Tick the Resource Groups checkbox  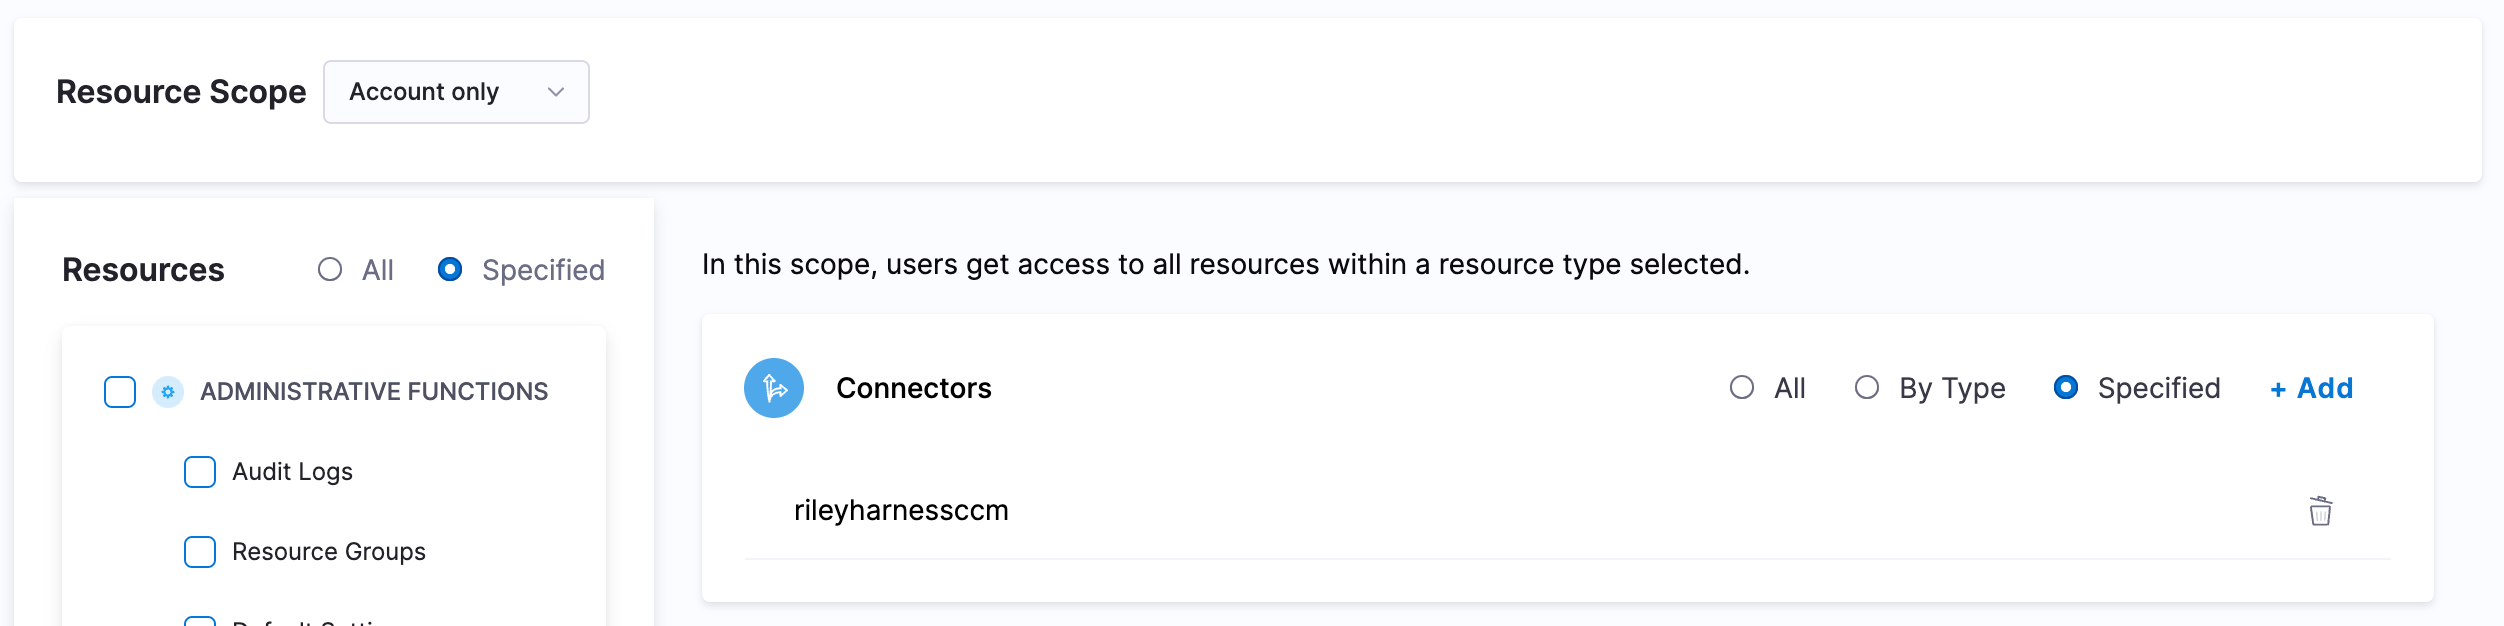(200, 552)
